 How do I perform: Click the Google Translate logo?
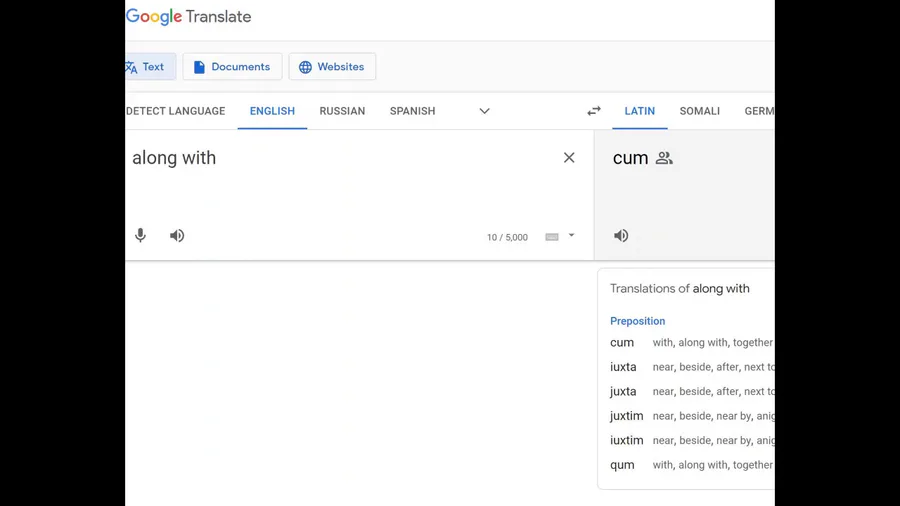coord(189,17)
